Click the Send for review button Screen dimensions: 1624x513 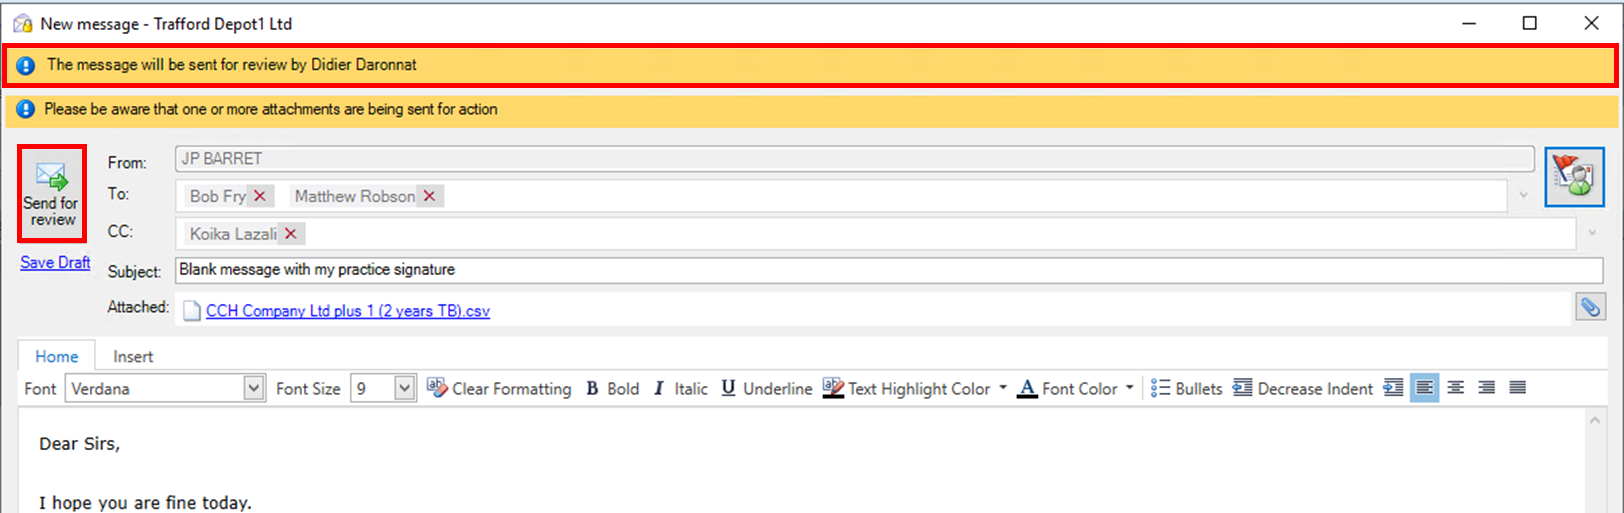tap(52, 194)
